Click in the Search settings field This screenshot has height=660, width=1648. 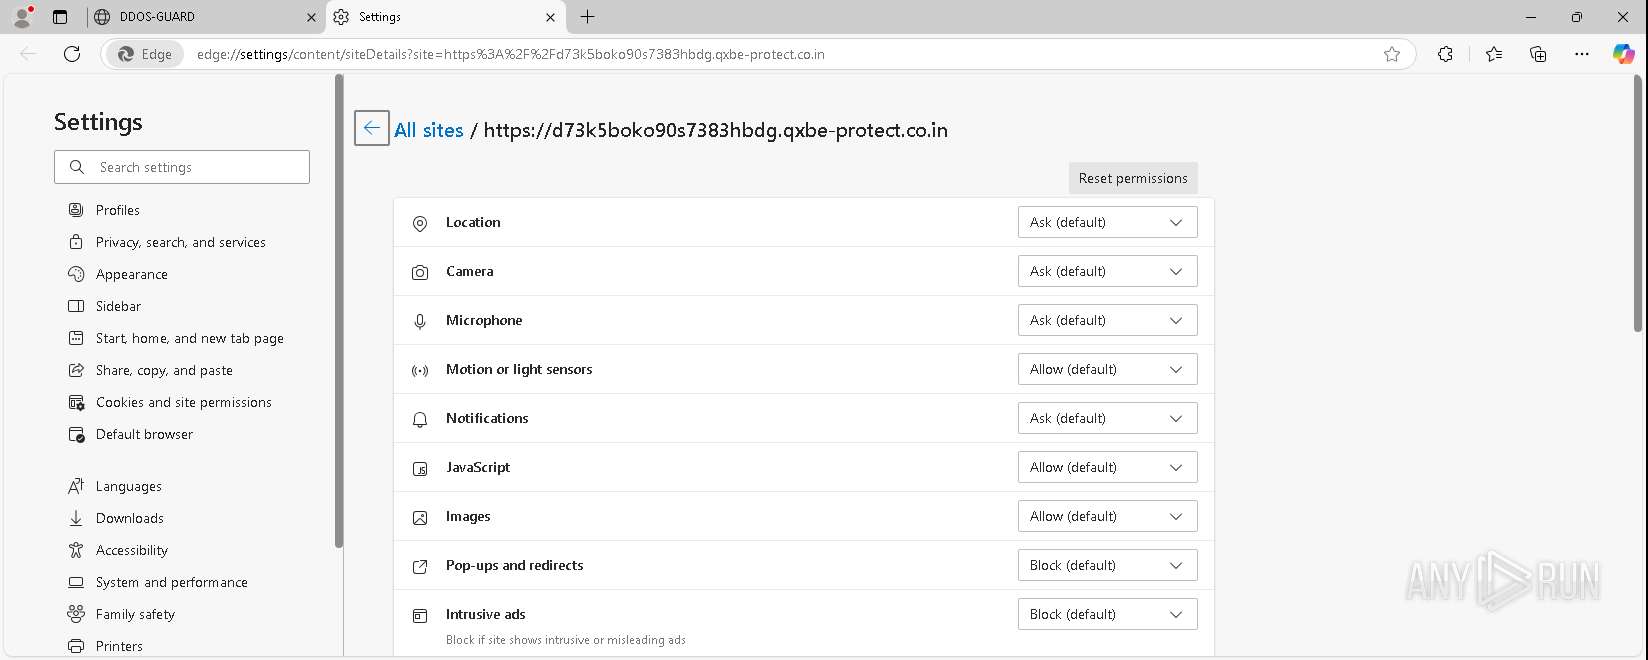tap(182, 167)
